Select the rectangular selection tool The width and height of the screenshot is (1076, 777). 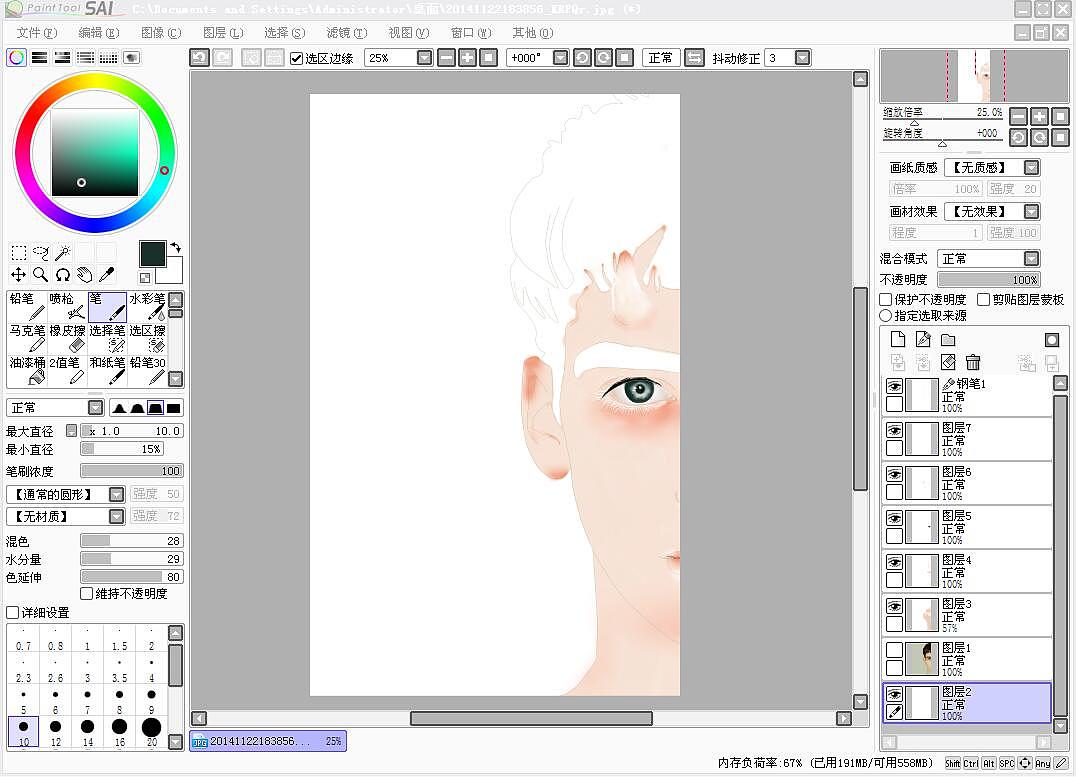coord(19,253)
